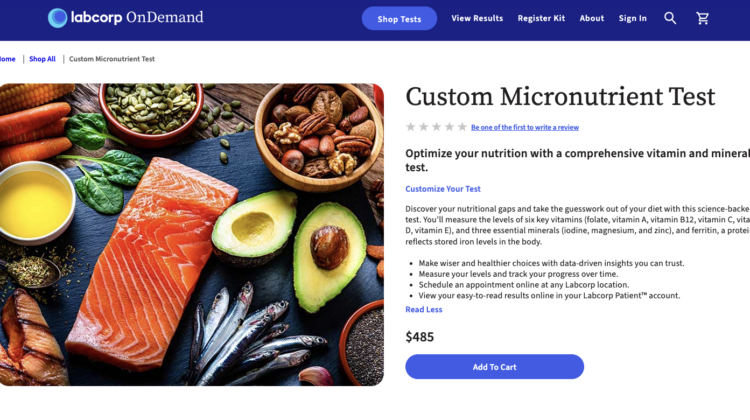The height and width of the screenshot is (420, 750).
Task: Go to Shop All breadcrumb
Action: point(42,59)
